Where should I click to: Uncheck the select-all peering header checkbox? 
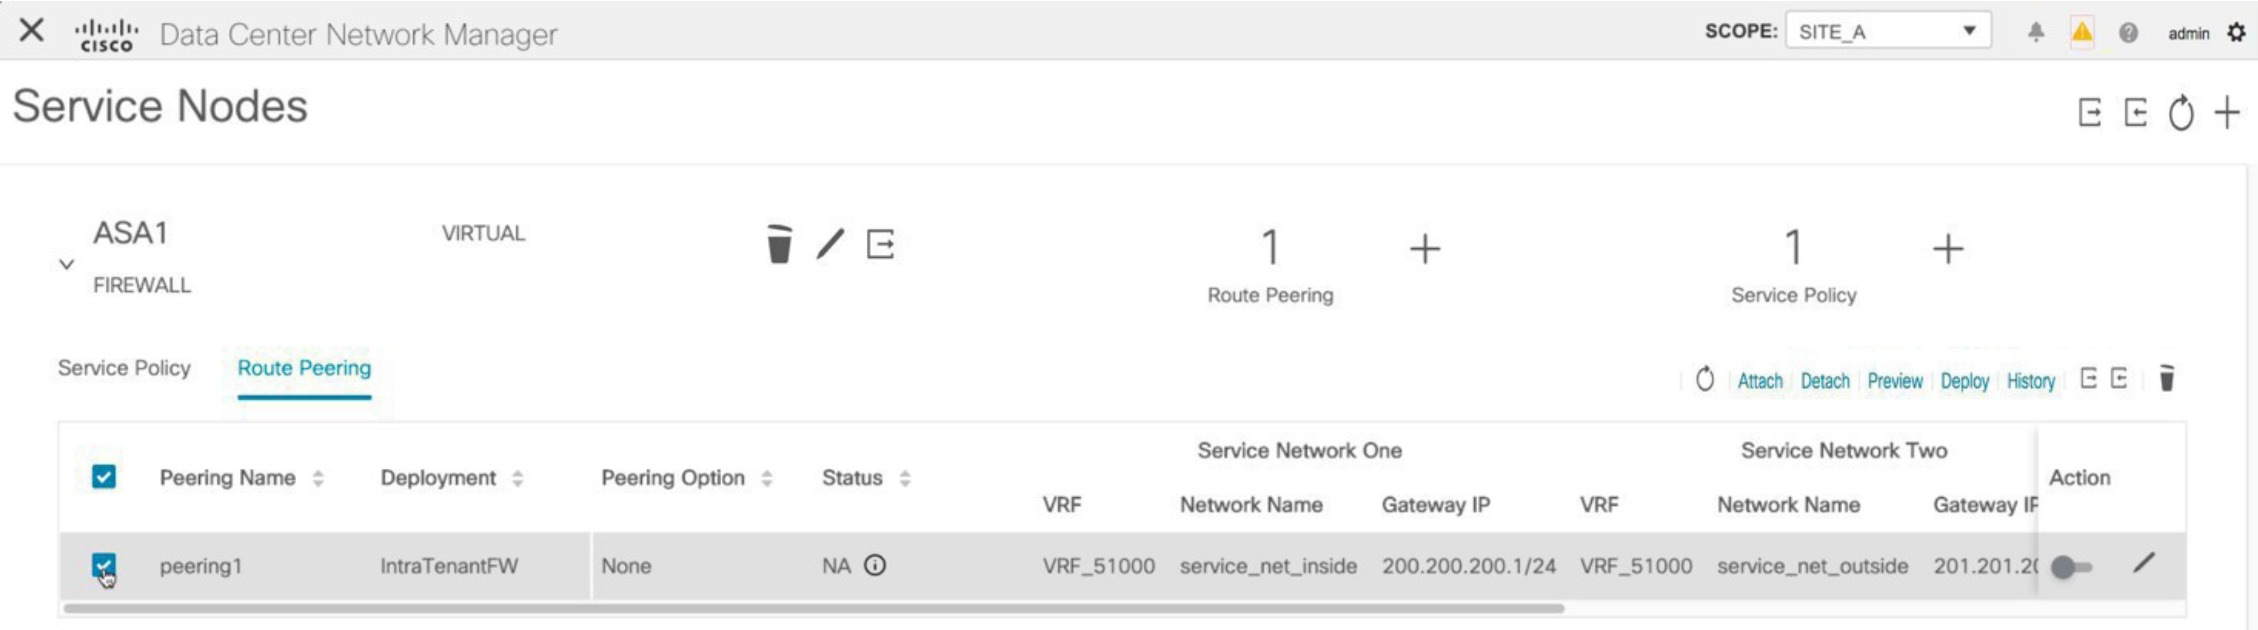(x=103, y=476)
